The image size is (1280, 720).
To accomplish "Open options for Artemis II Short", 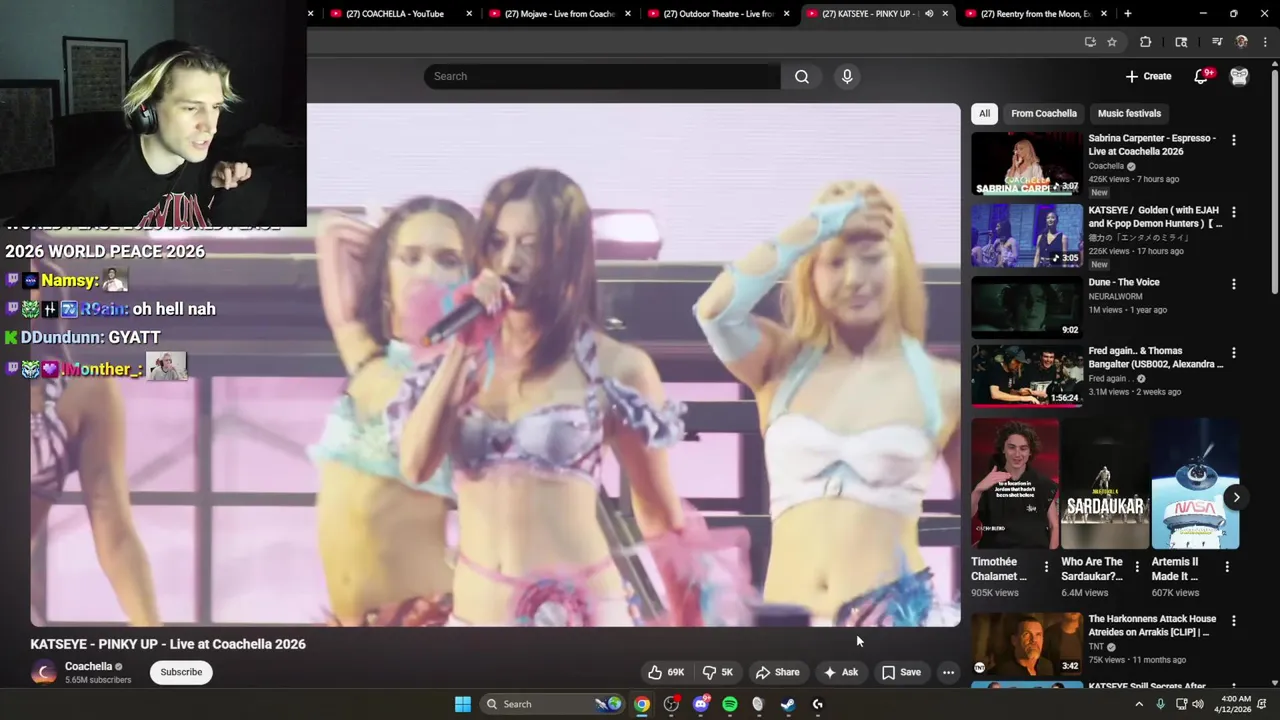I will point(1226,567).
